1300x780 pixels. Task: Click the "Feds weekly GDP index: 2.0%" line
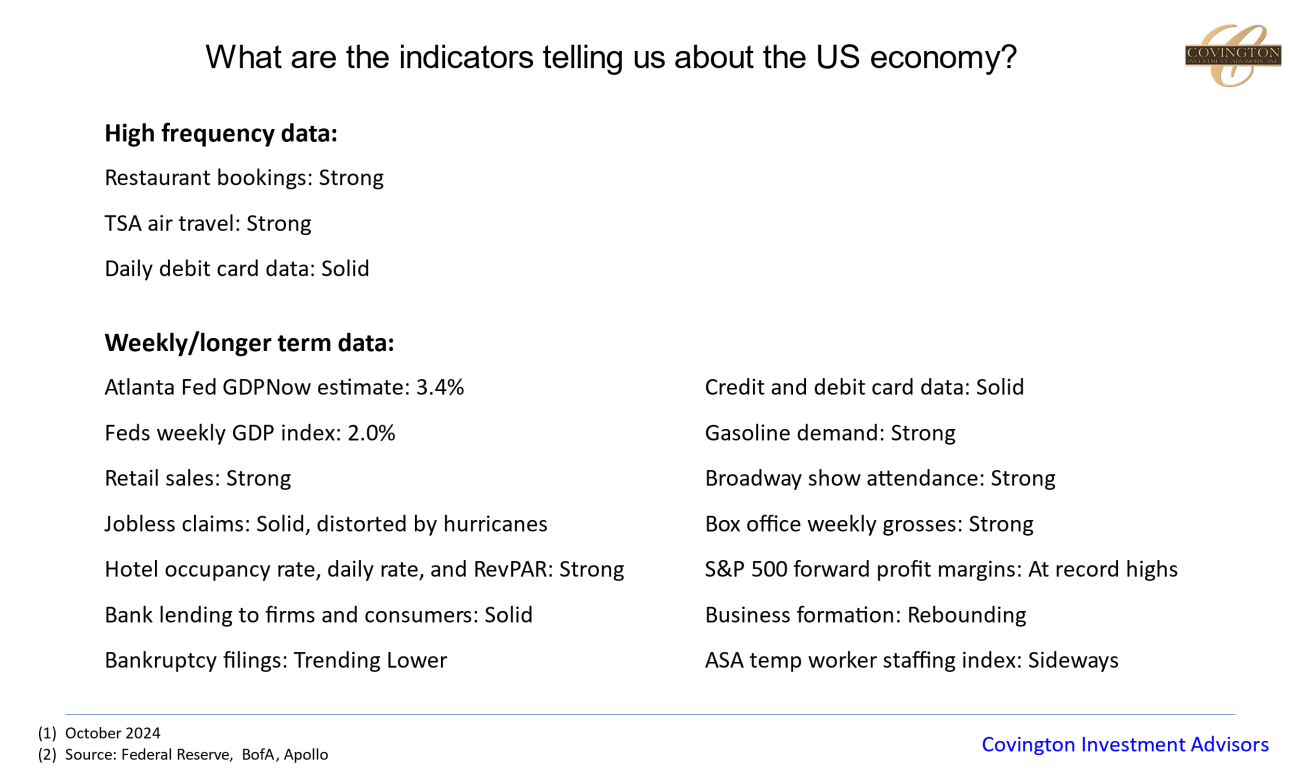pyautogui.click(x=250, y=433)
